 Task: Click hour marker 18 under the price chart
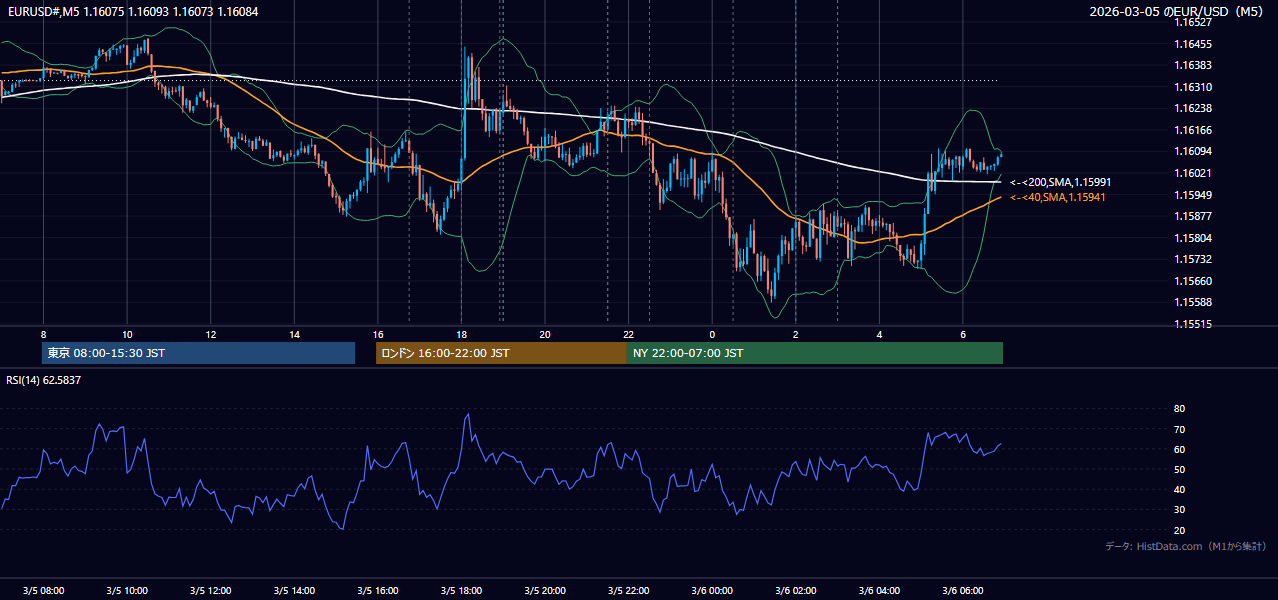coord(461,334)
